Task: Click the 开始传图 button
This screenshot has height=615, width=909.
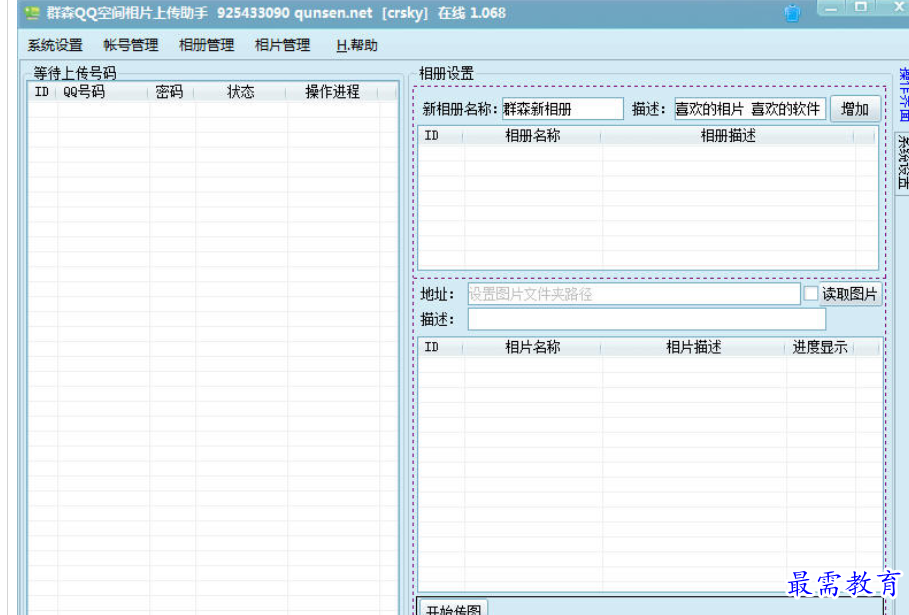Action: [x=453, y=609]
